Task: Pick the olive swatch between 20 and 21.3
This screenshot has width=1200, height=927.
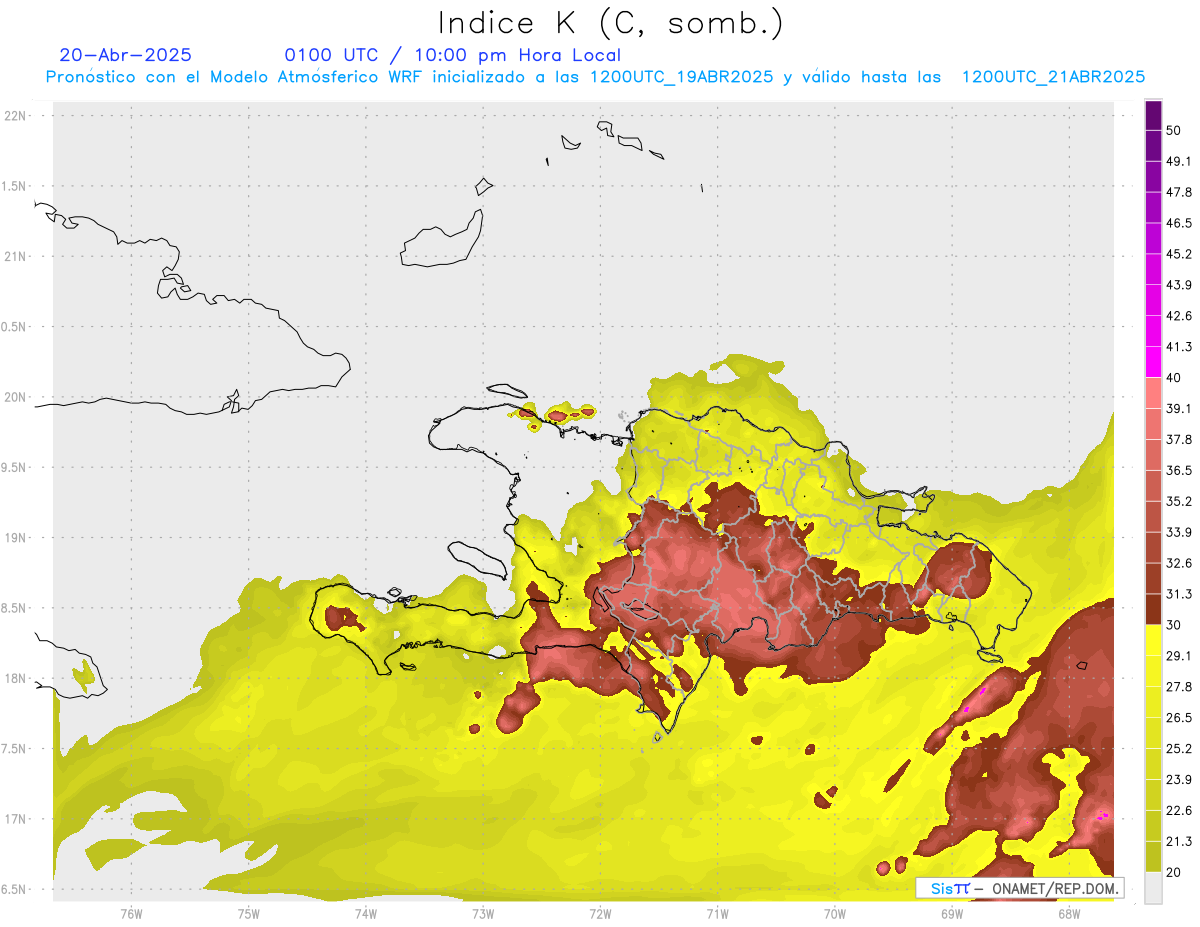Action: tap(1154, 856)
